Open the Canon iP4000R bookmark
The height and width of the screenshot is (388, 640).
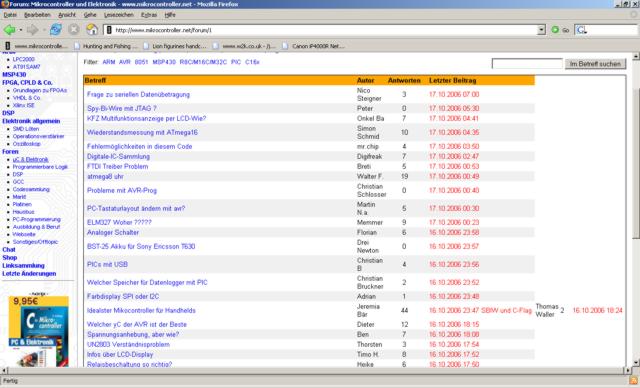[314, 46]
